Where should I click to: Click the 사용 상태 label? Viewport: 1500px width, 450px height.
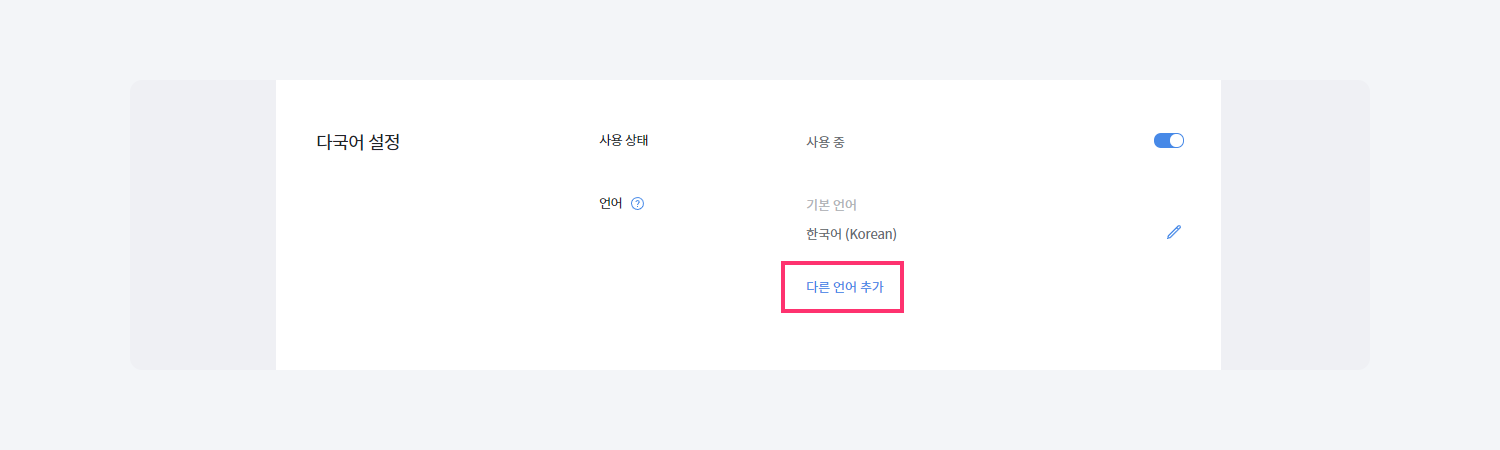pos(623,140)
